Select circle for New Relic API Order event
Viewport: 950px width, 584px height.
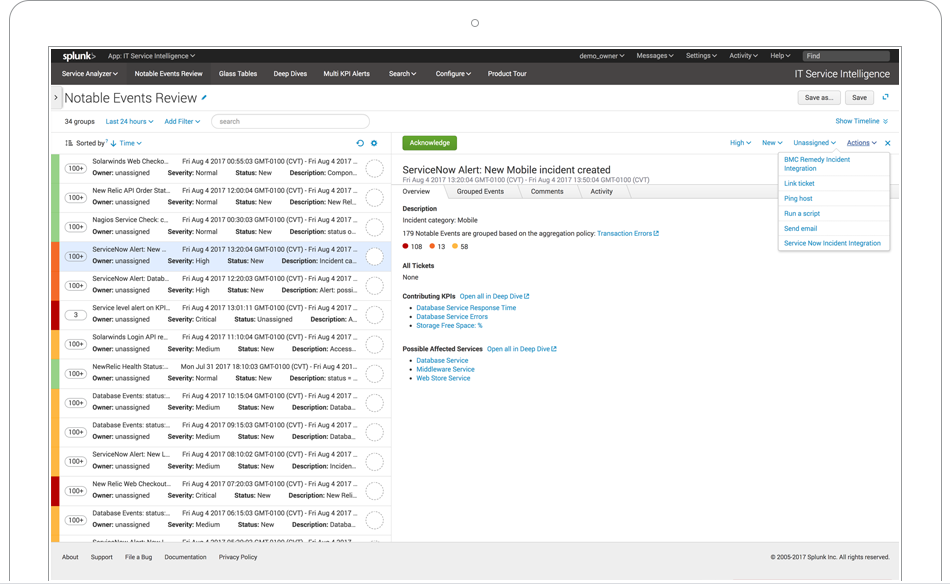pyautogui.click(x=374, y=197)
